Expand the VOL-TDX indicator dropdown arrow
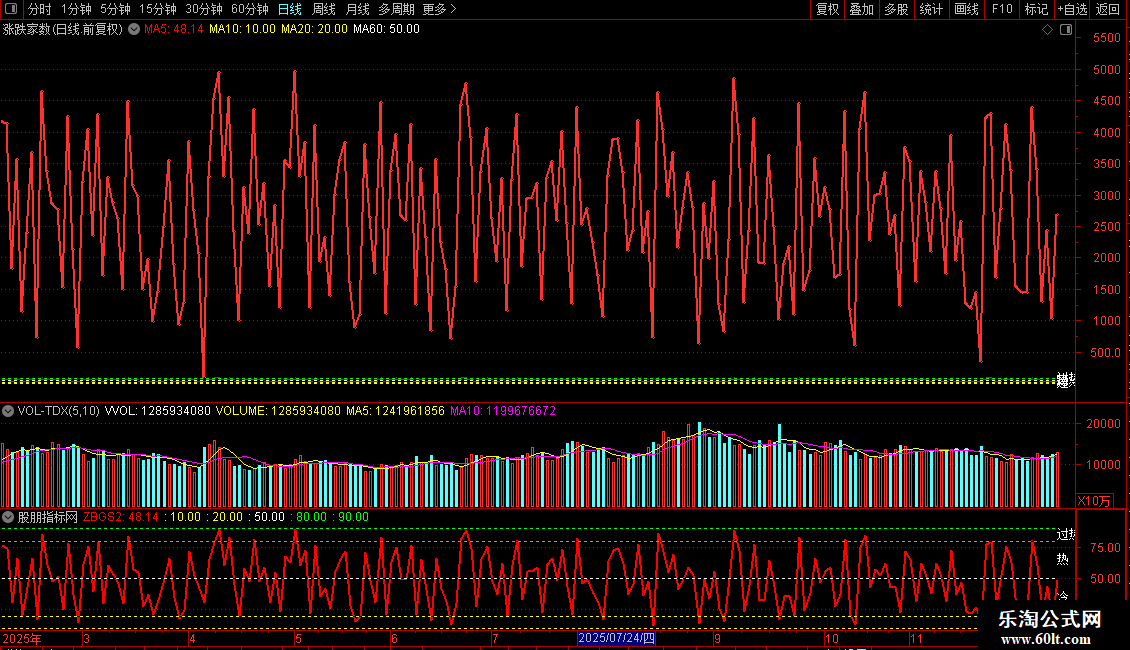The height and width of the screenshot is (650, 1130). (8, 411)
